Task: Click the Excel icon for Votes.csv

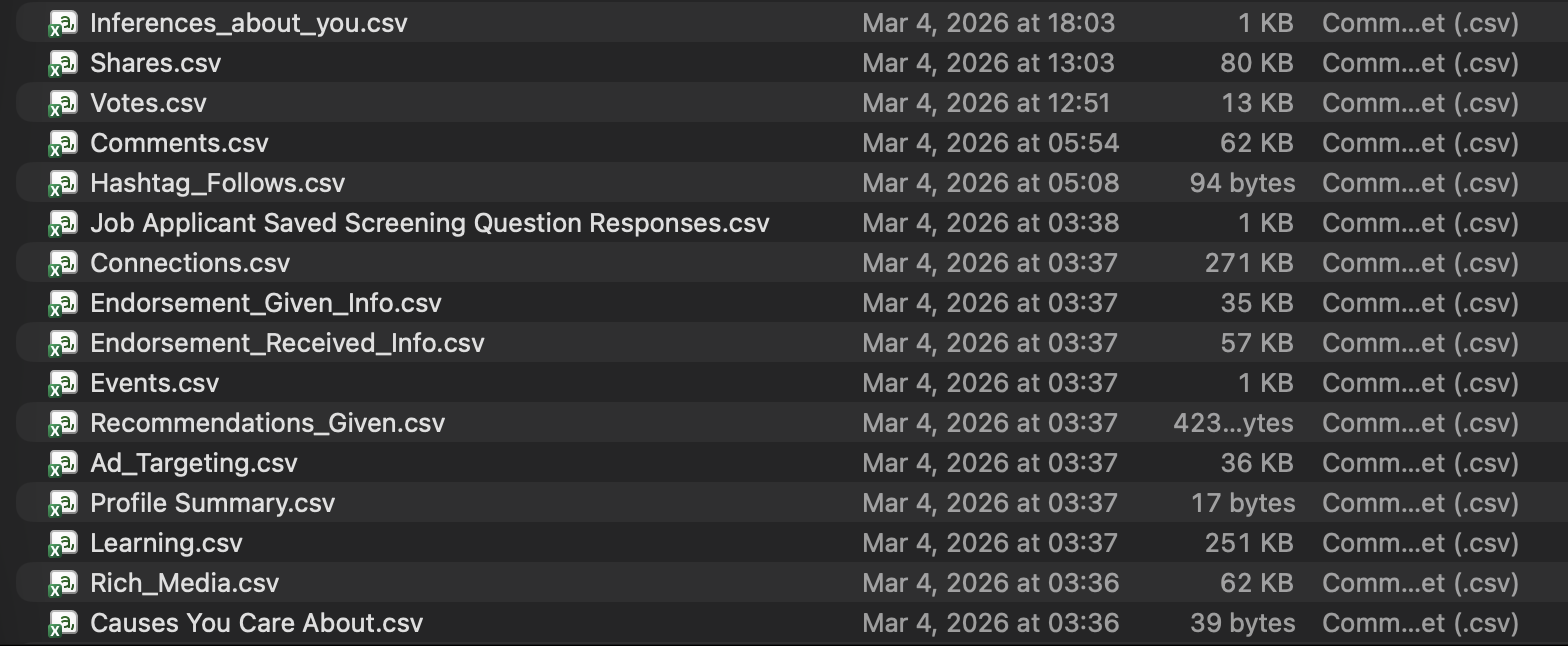Action: tap(63, 102)
